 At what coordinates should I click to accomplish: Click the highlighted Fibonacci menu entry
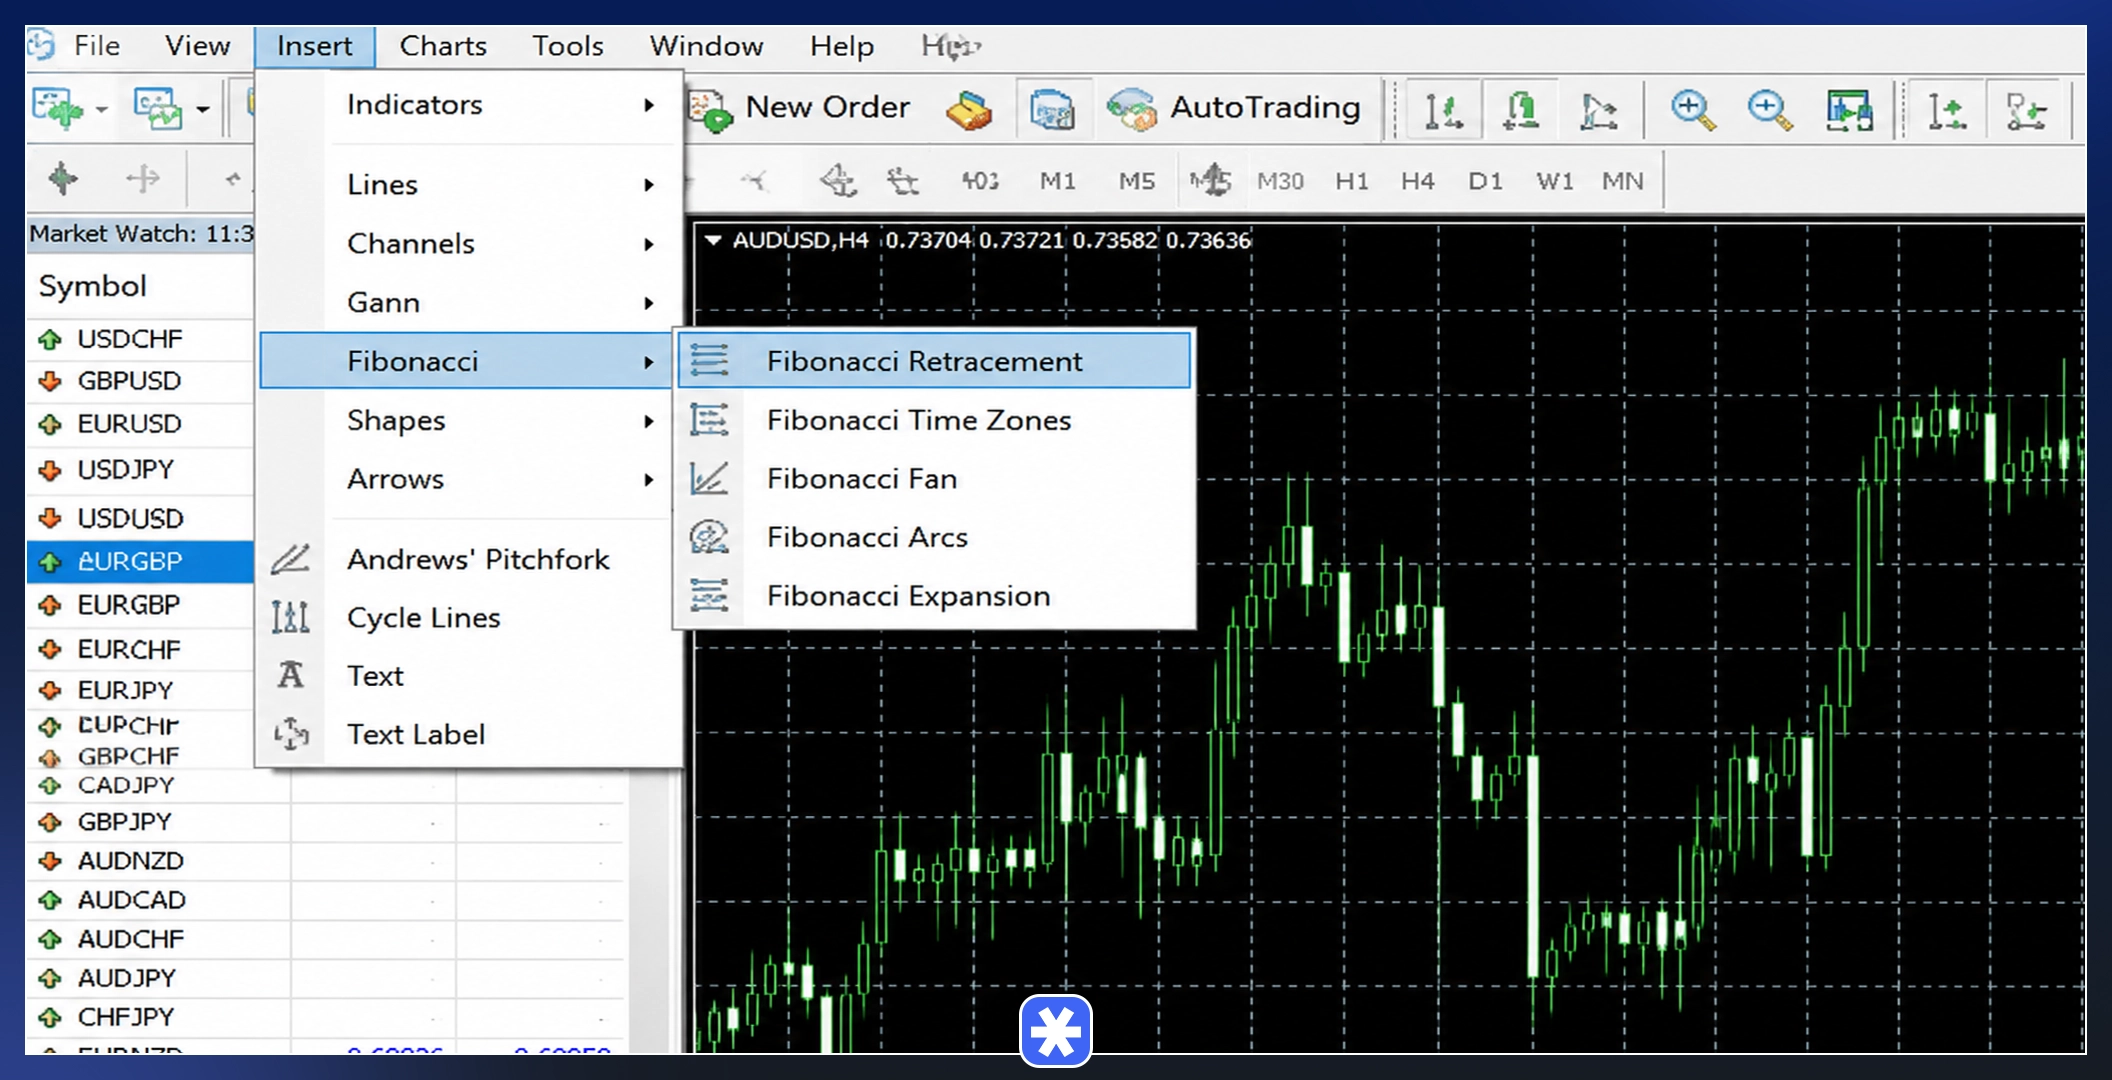pyautogui.click(x=465, y=361)
